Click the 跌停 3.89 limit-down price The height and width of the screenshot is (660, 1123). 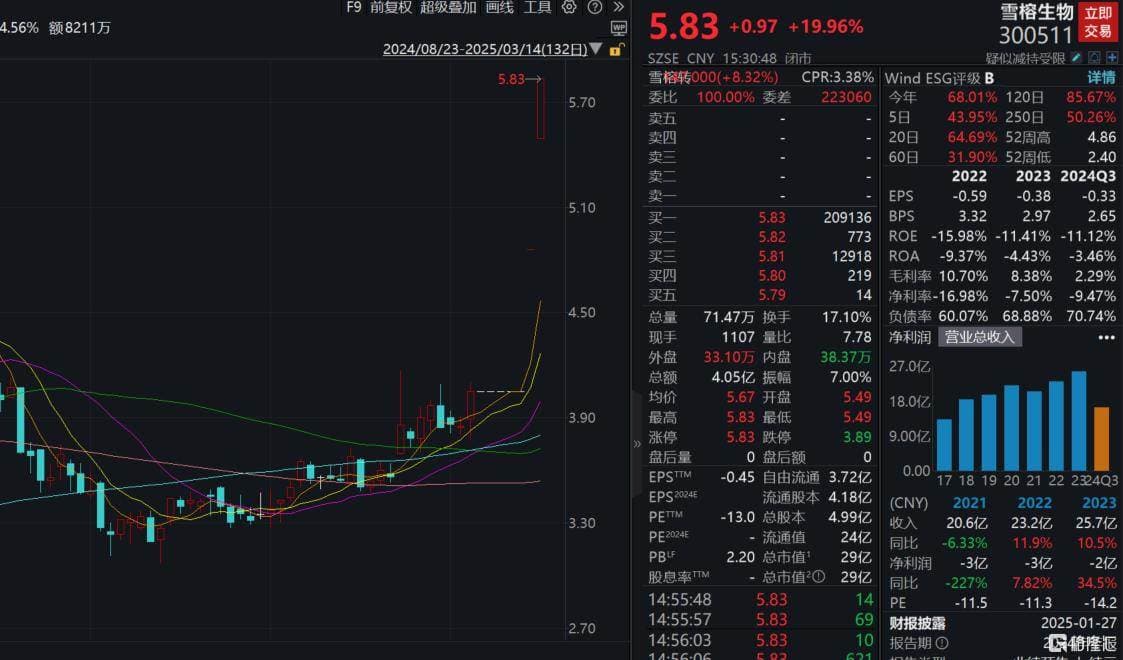coord(857,437)
